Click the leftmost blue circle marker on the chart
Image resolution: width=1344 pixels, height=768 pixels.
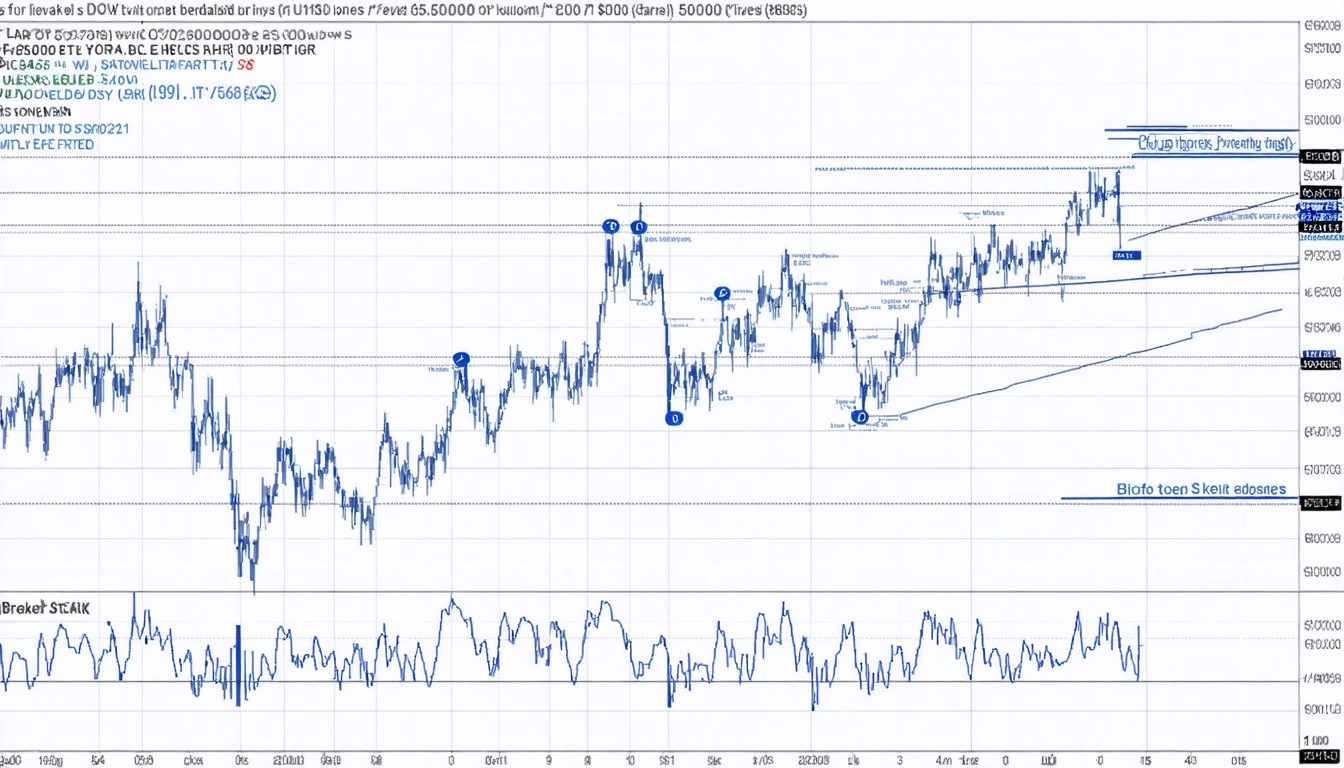tap(461, 359)
